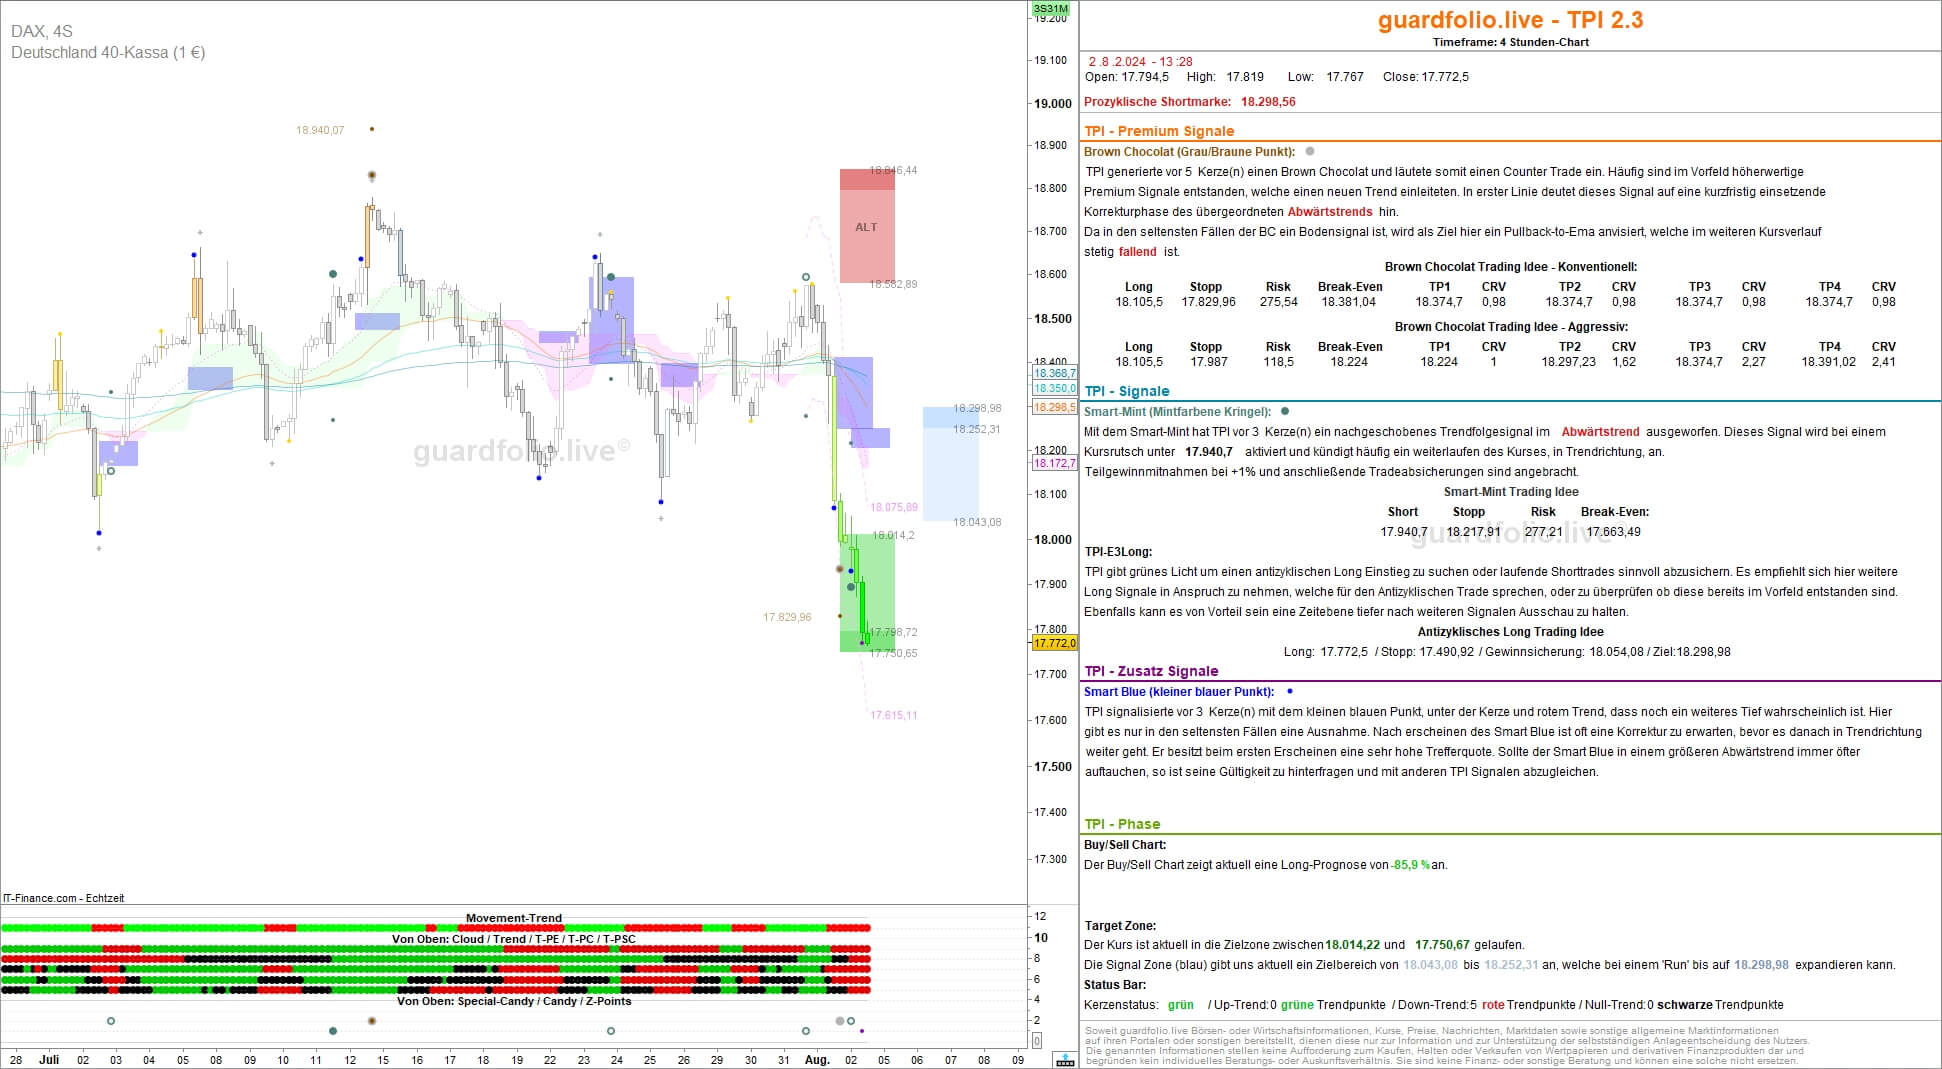The height and width of the screenshot is (1069, 1942).
Task: Click Aggressiv Stopp value 17.987
Action: tap(1208, 361)
